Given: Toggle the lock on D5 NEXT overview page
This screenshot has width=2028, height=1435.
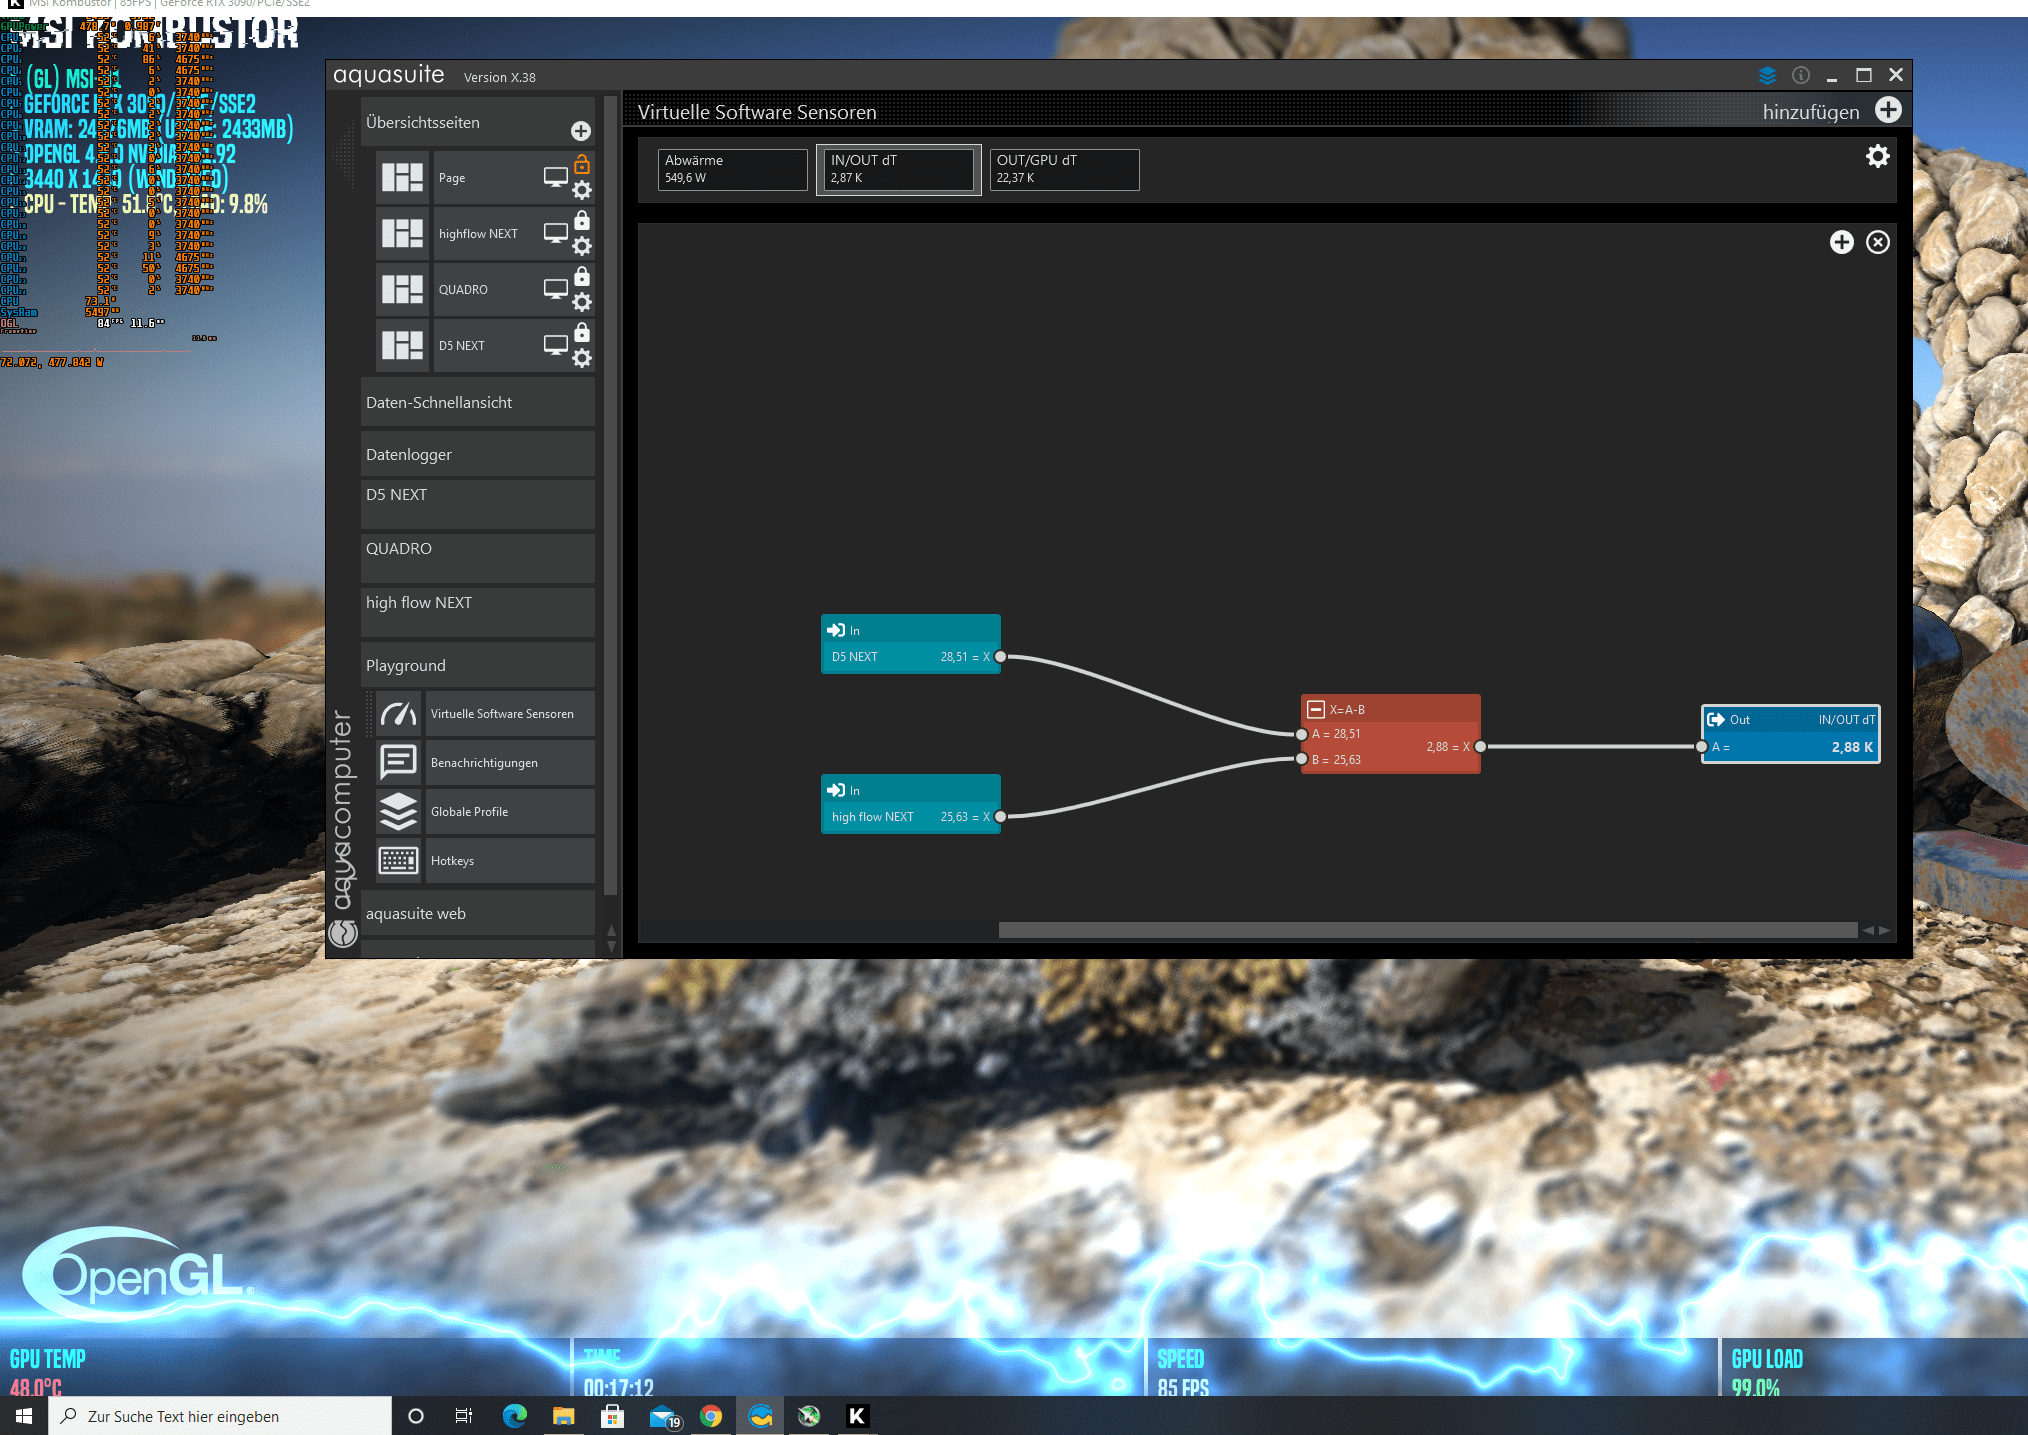Looking at the screenshot, I should click(582, 333).
